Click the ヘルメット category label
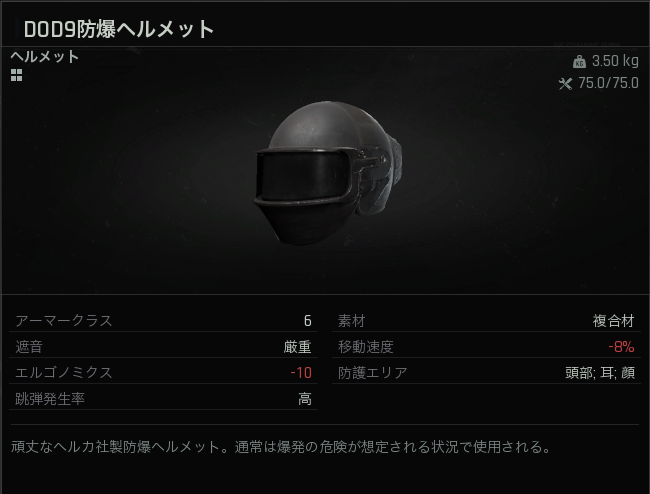The height and width of the screenshot is (494, 650). (44, 57)
